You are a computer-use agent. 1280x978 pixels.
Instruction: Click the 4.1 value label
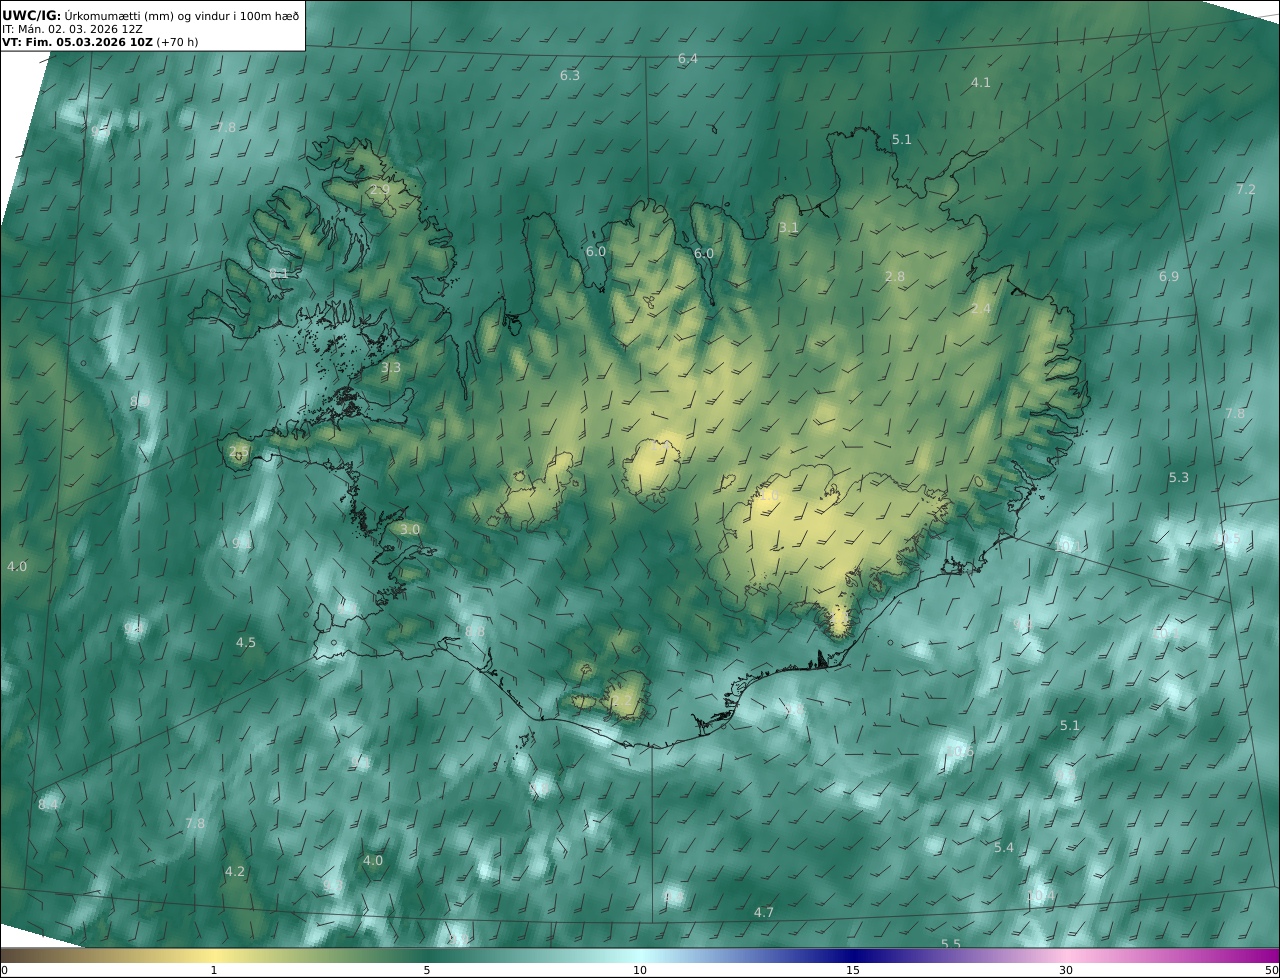click(981, 82)
